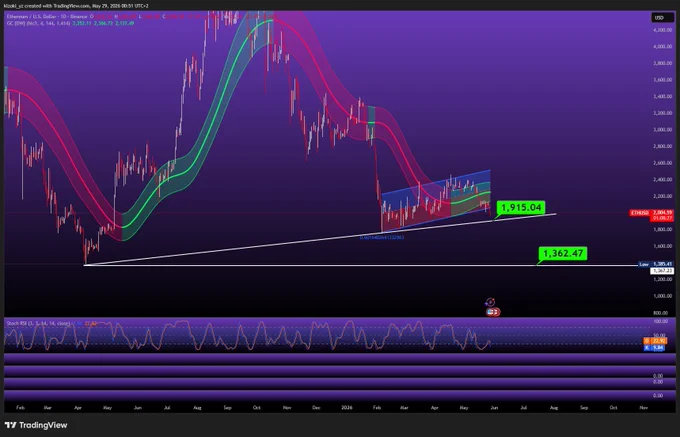
Task: Click the 3,000.00 price axis label
Action: click(x=662, y=130)
